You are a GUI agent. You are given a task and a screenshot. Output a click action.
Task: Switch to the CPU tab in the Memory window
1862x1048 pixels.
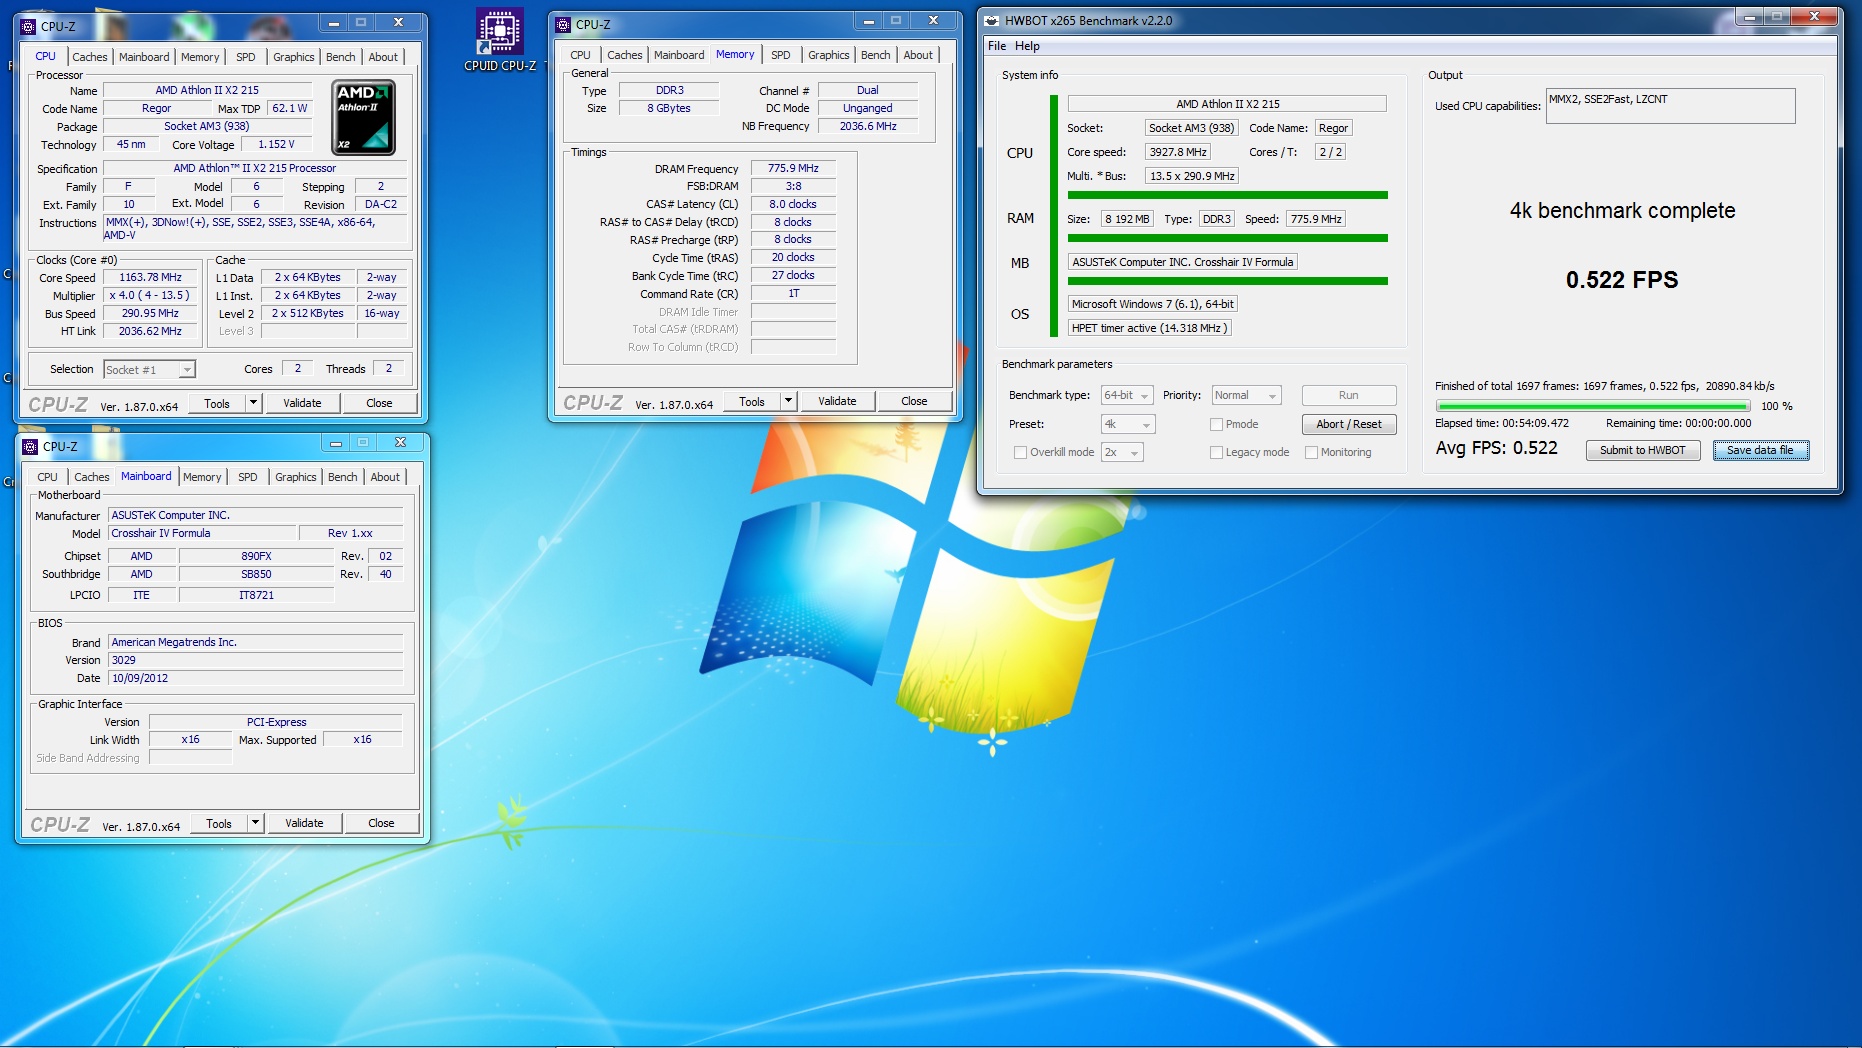click(581, 55)
